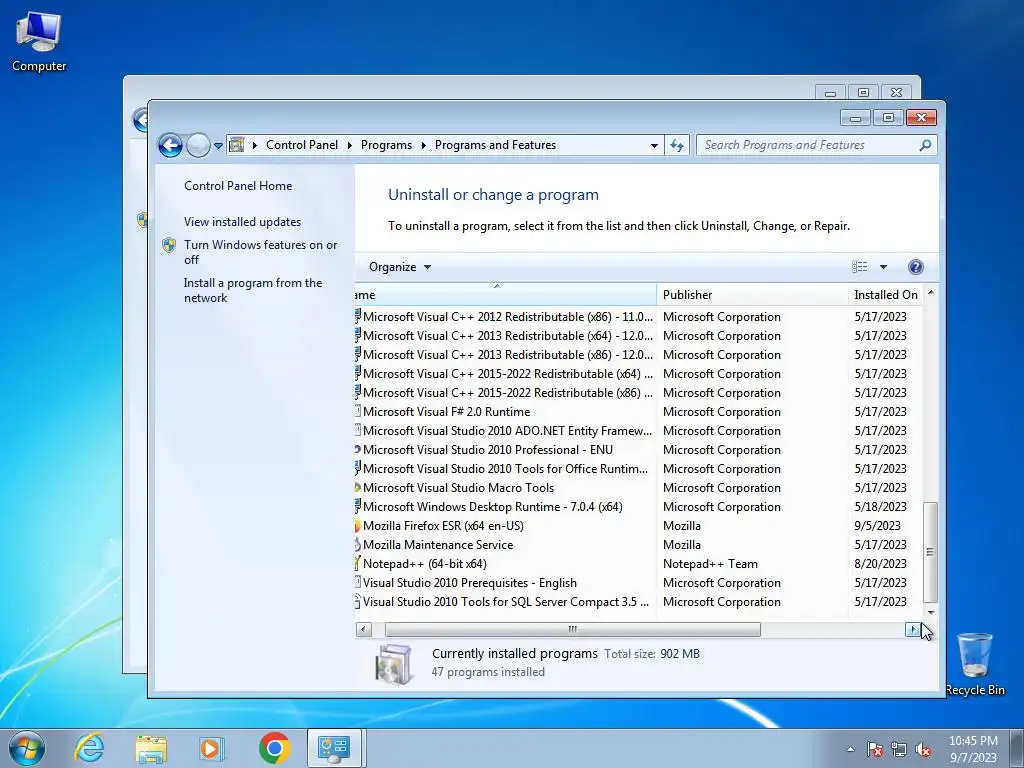Open the address bar history dropdown
This screenshot has height=768, width=1024.
(x=654, y=146)
